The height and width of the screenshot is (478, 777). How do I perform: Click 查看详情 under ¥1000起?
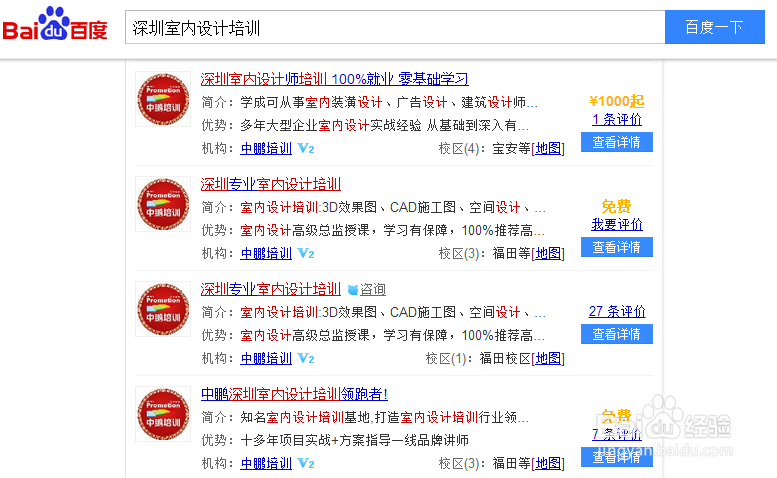[x=617, y=142]
